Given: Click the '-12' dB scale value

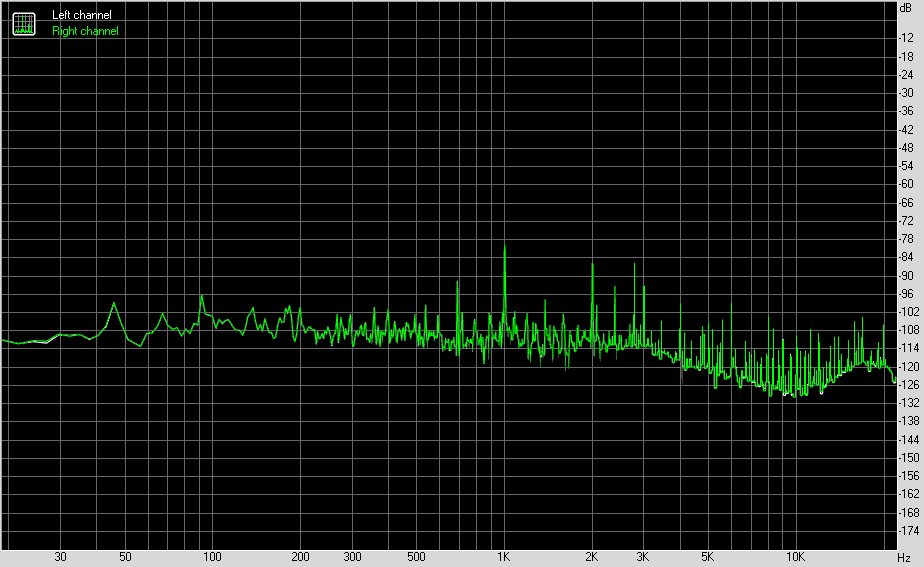Looking at the screenshot, I should [x=906, y=38].
